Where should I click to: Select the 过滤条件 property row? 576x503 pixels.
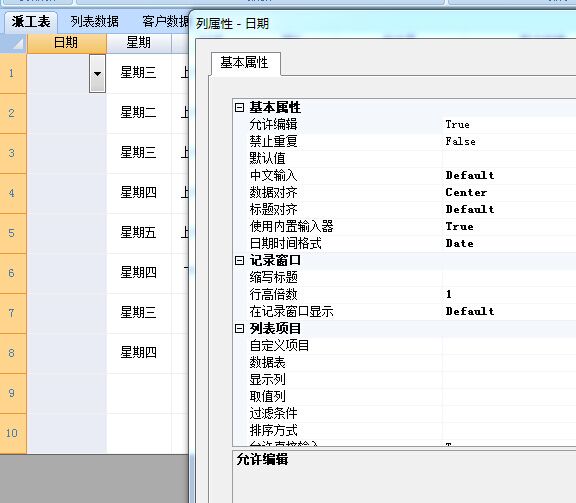[x=411, y=413]
